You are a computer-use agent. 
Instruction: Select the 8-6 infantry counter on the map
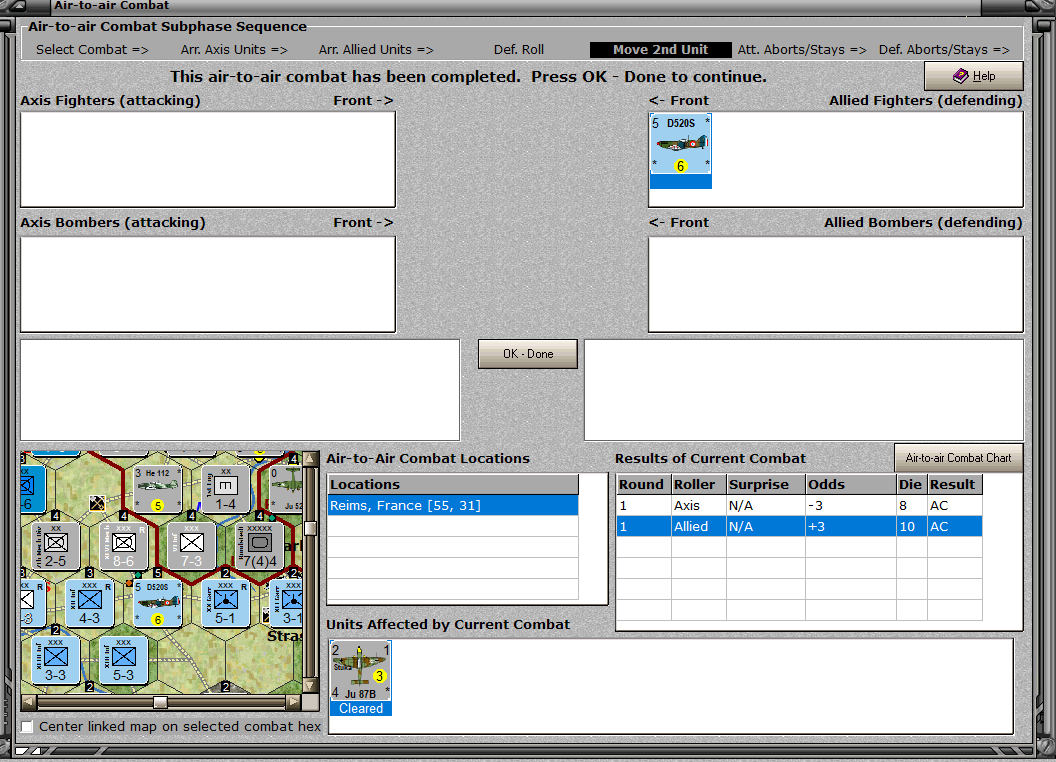124,546
